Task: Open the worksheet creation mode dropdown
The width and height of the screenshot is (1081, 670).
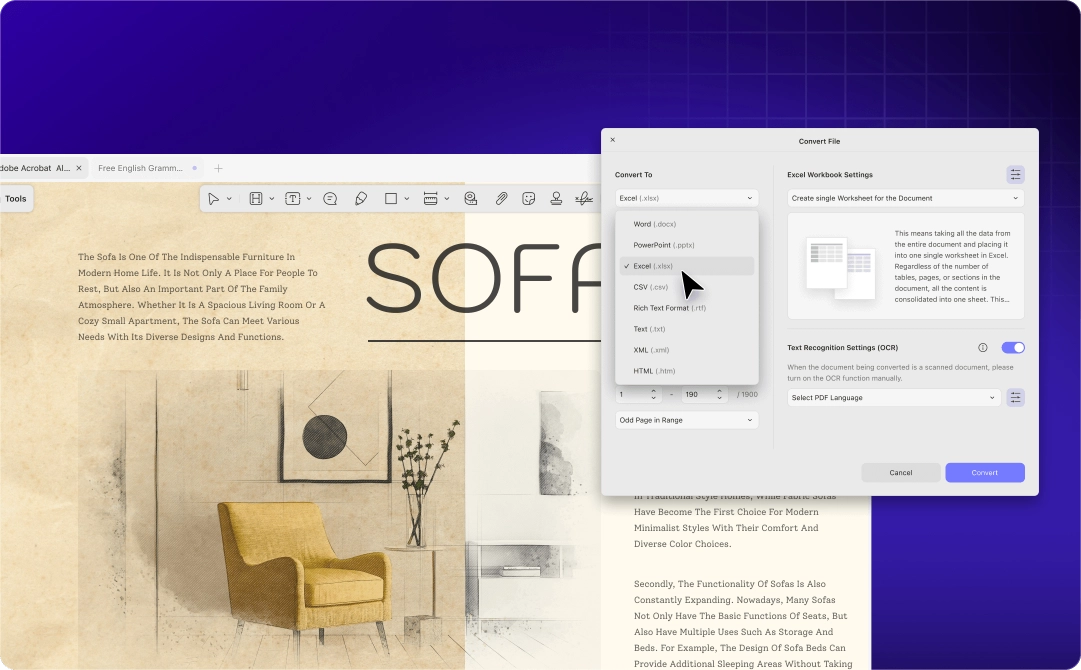Action: (906, 198)
